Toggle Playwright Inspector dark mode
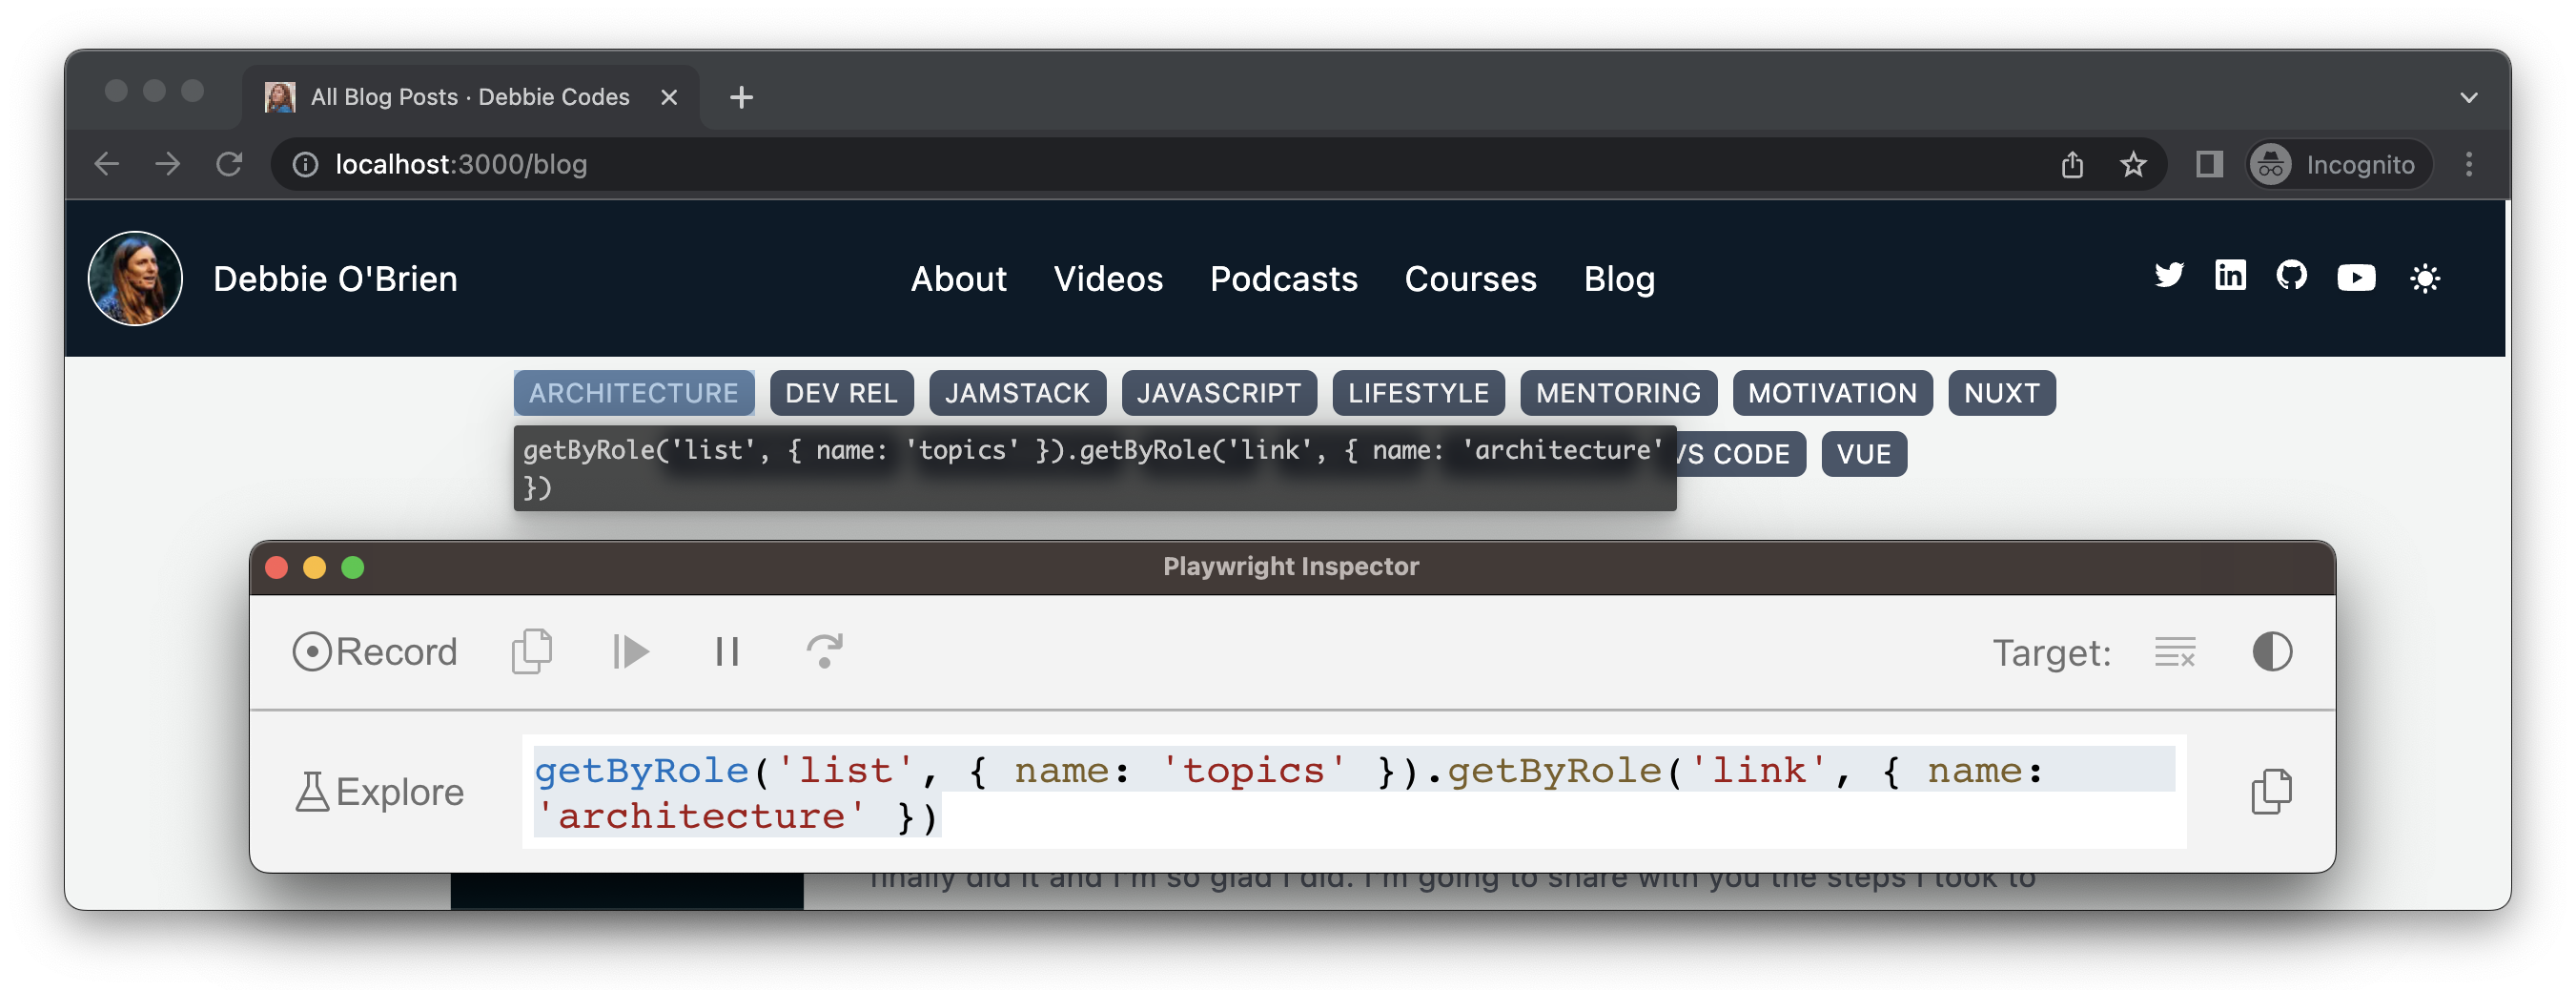This screenshot has height=990, width=2576. (x=2272, y=651)
